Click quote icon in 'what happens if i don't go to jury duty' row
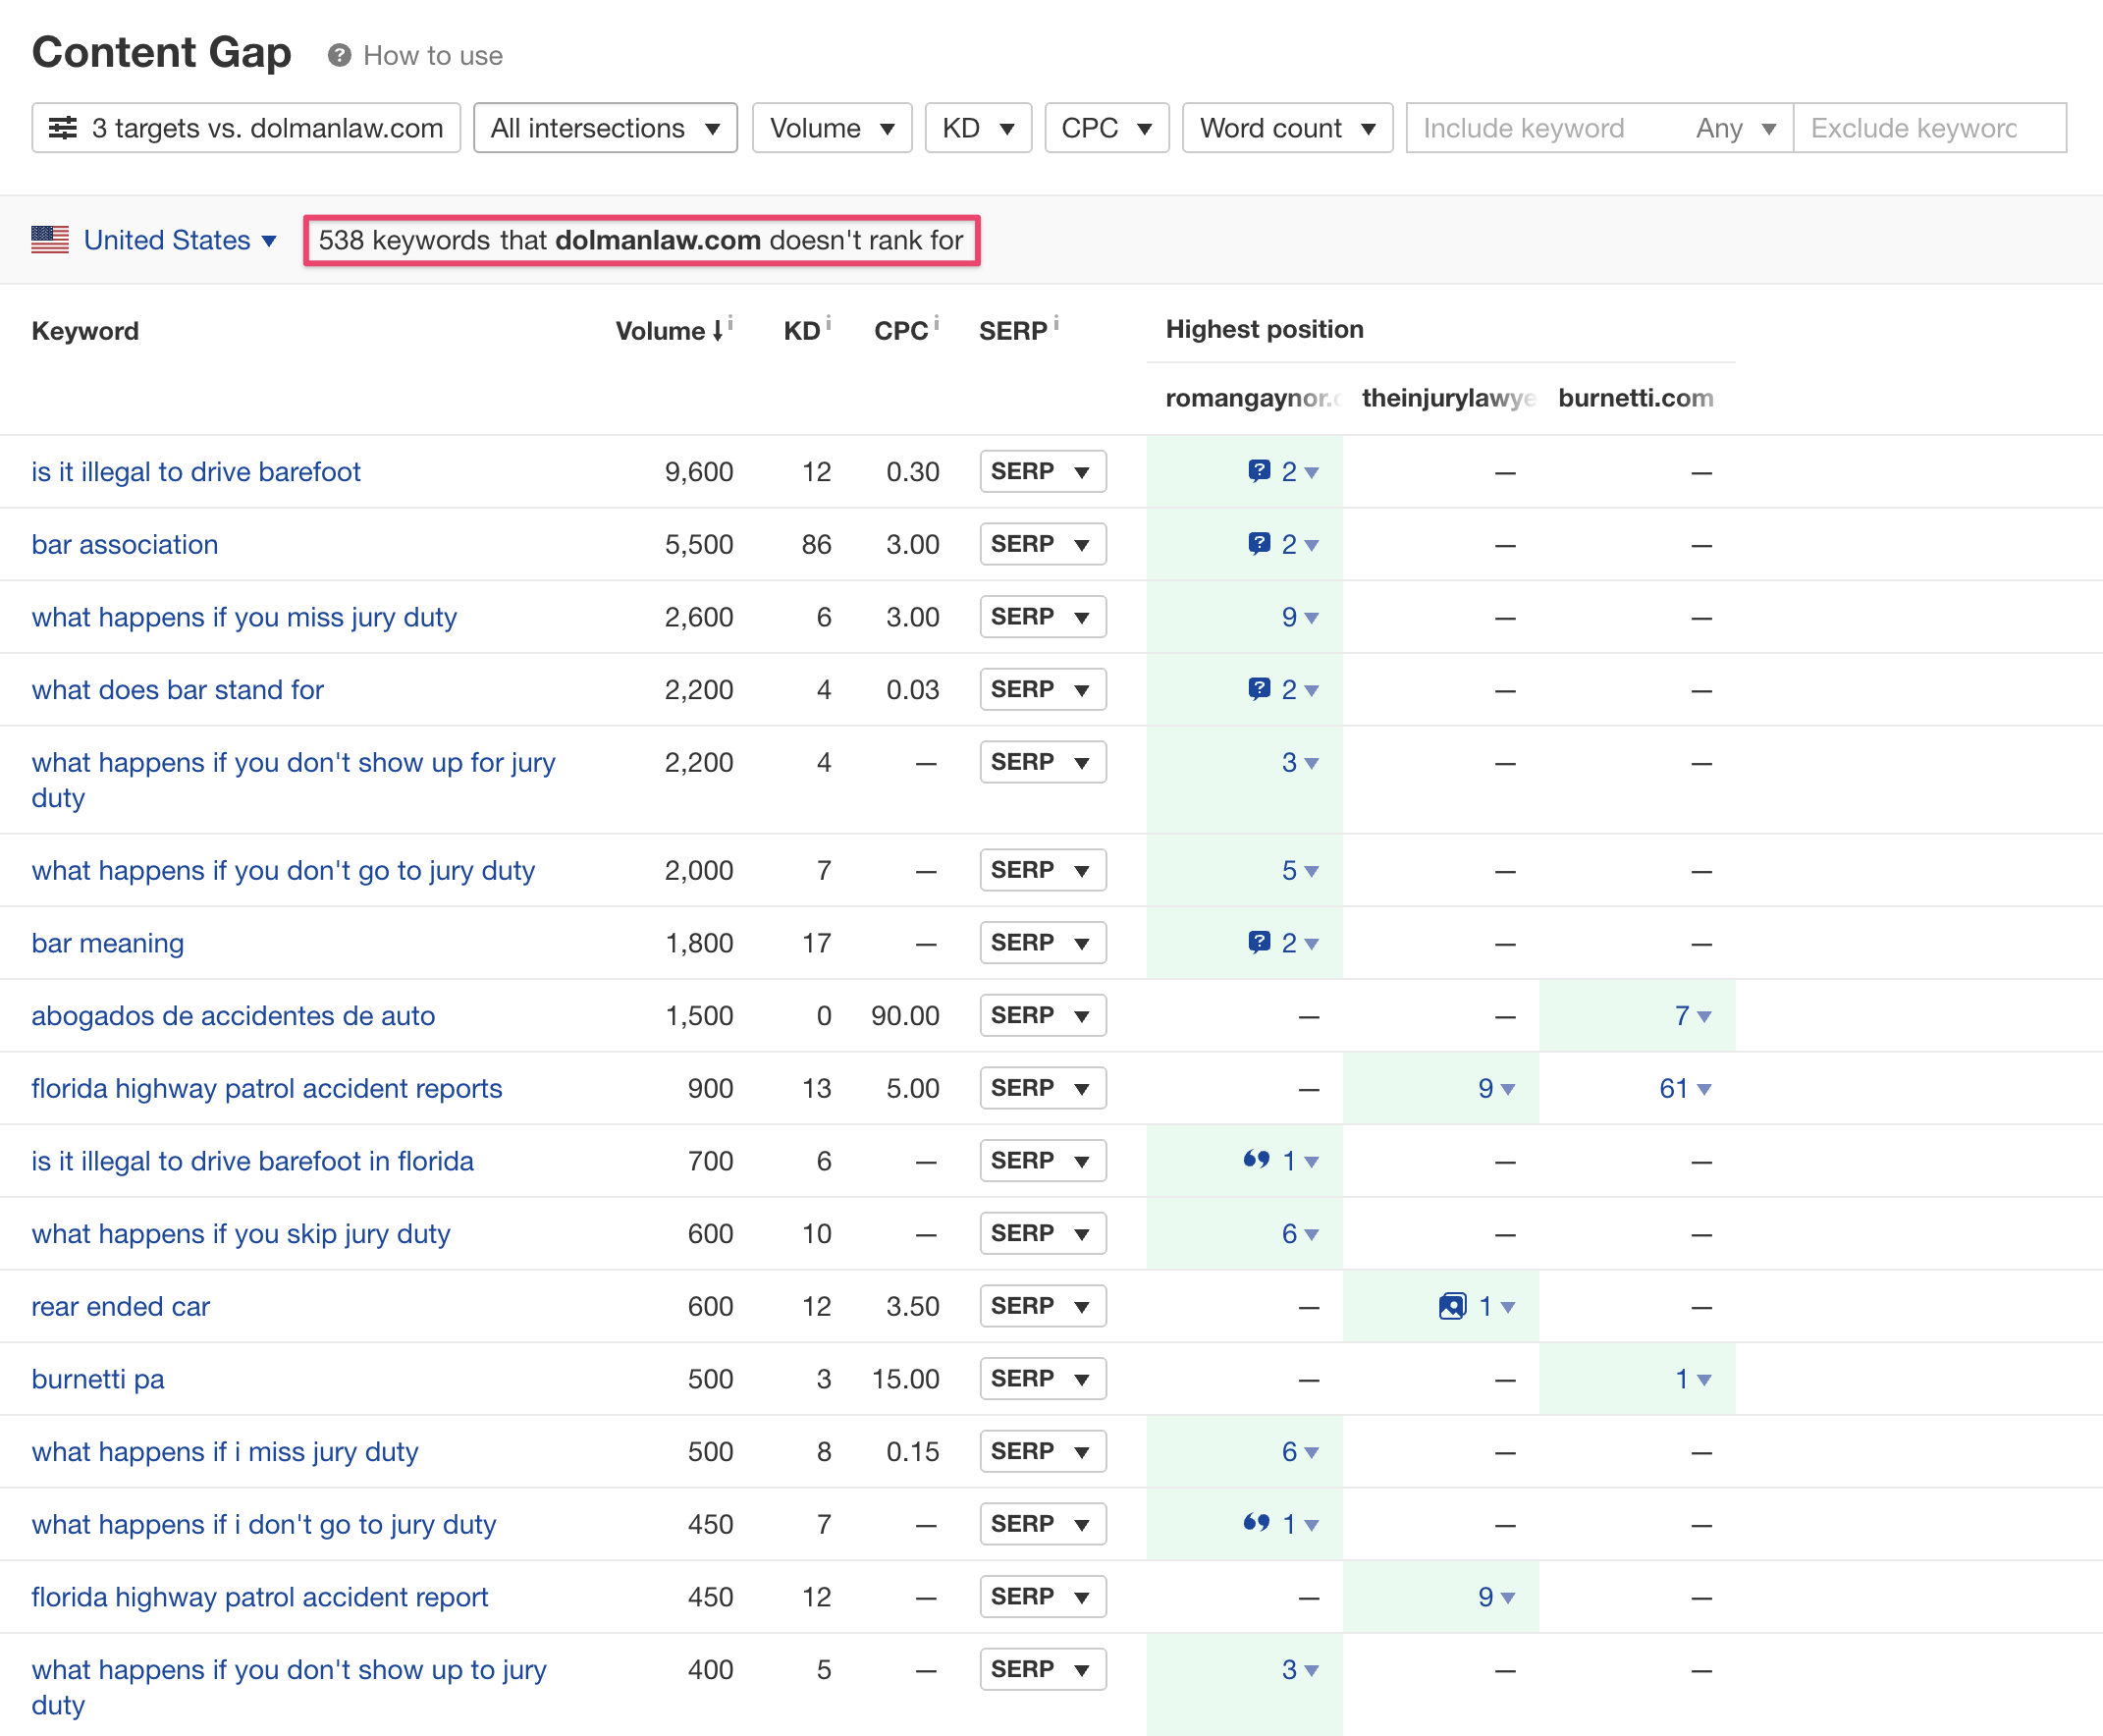This screenshot has width=2103, height=1736. (1256, 1522)
